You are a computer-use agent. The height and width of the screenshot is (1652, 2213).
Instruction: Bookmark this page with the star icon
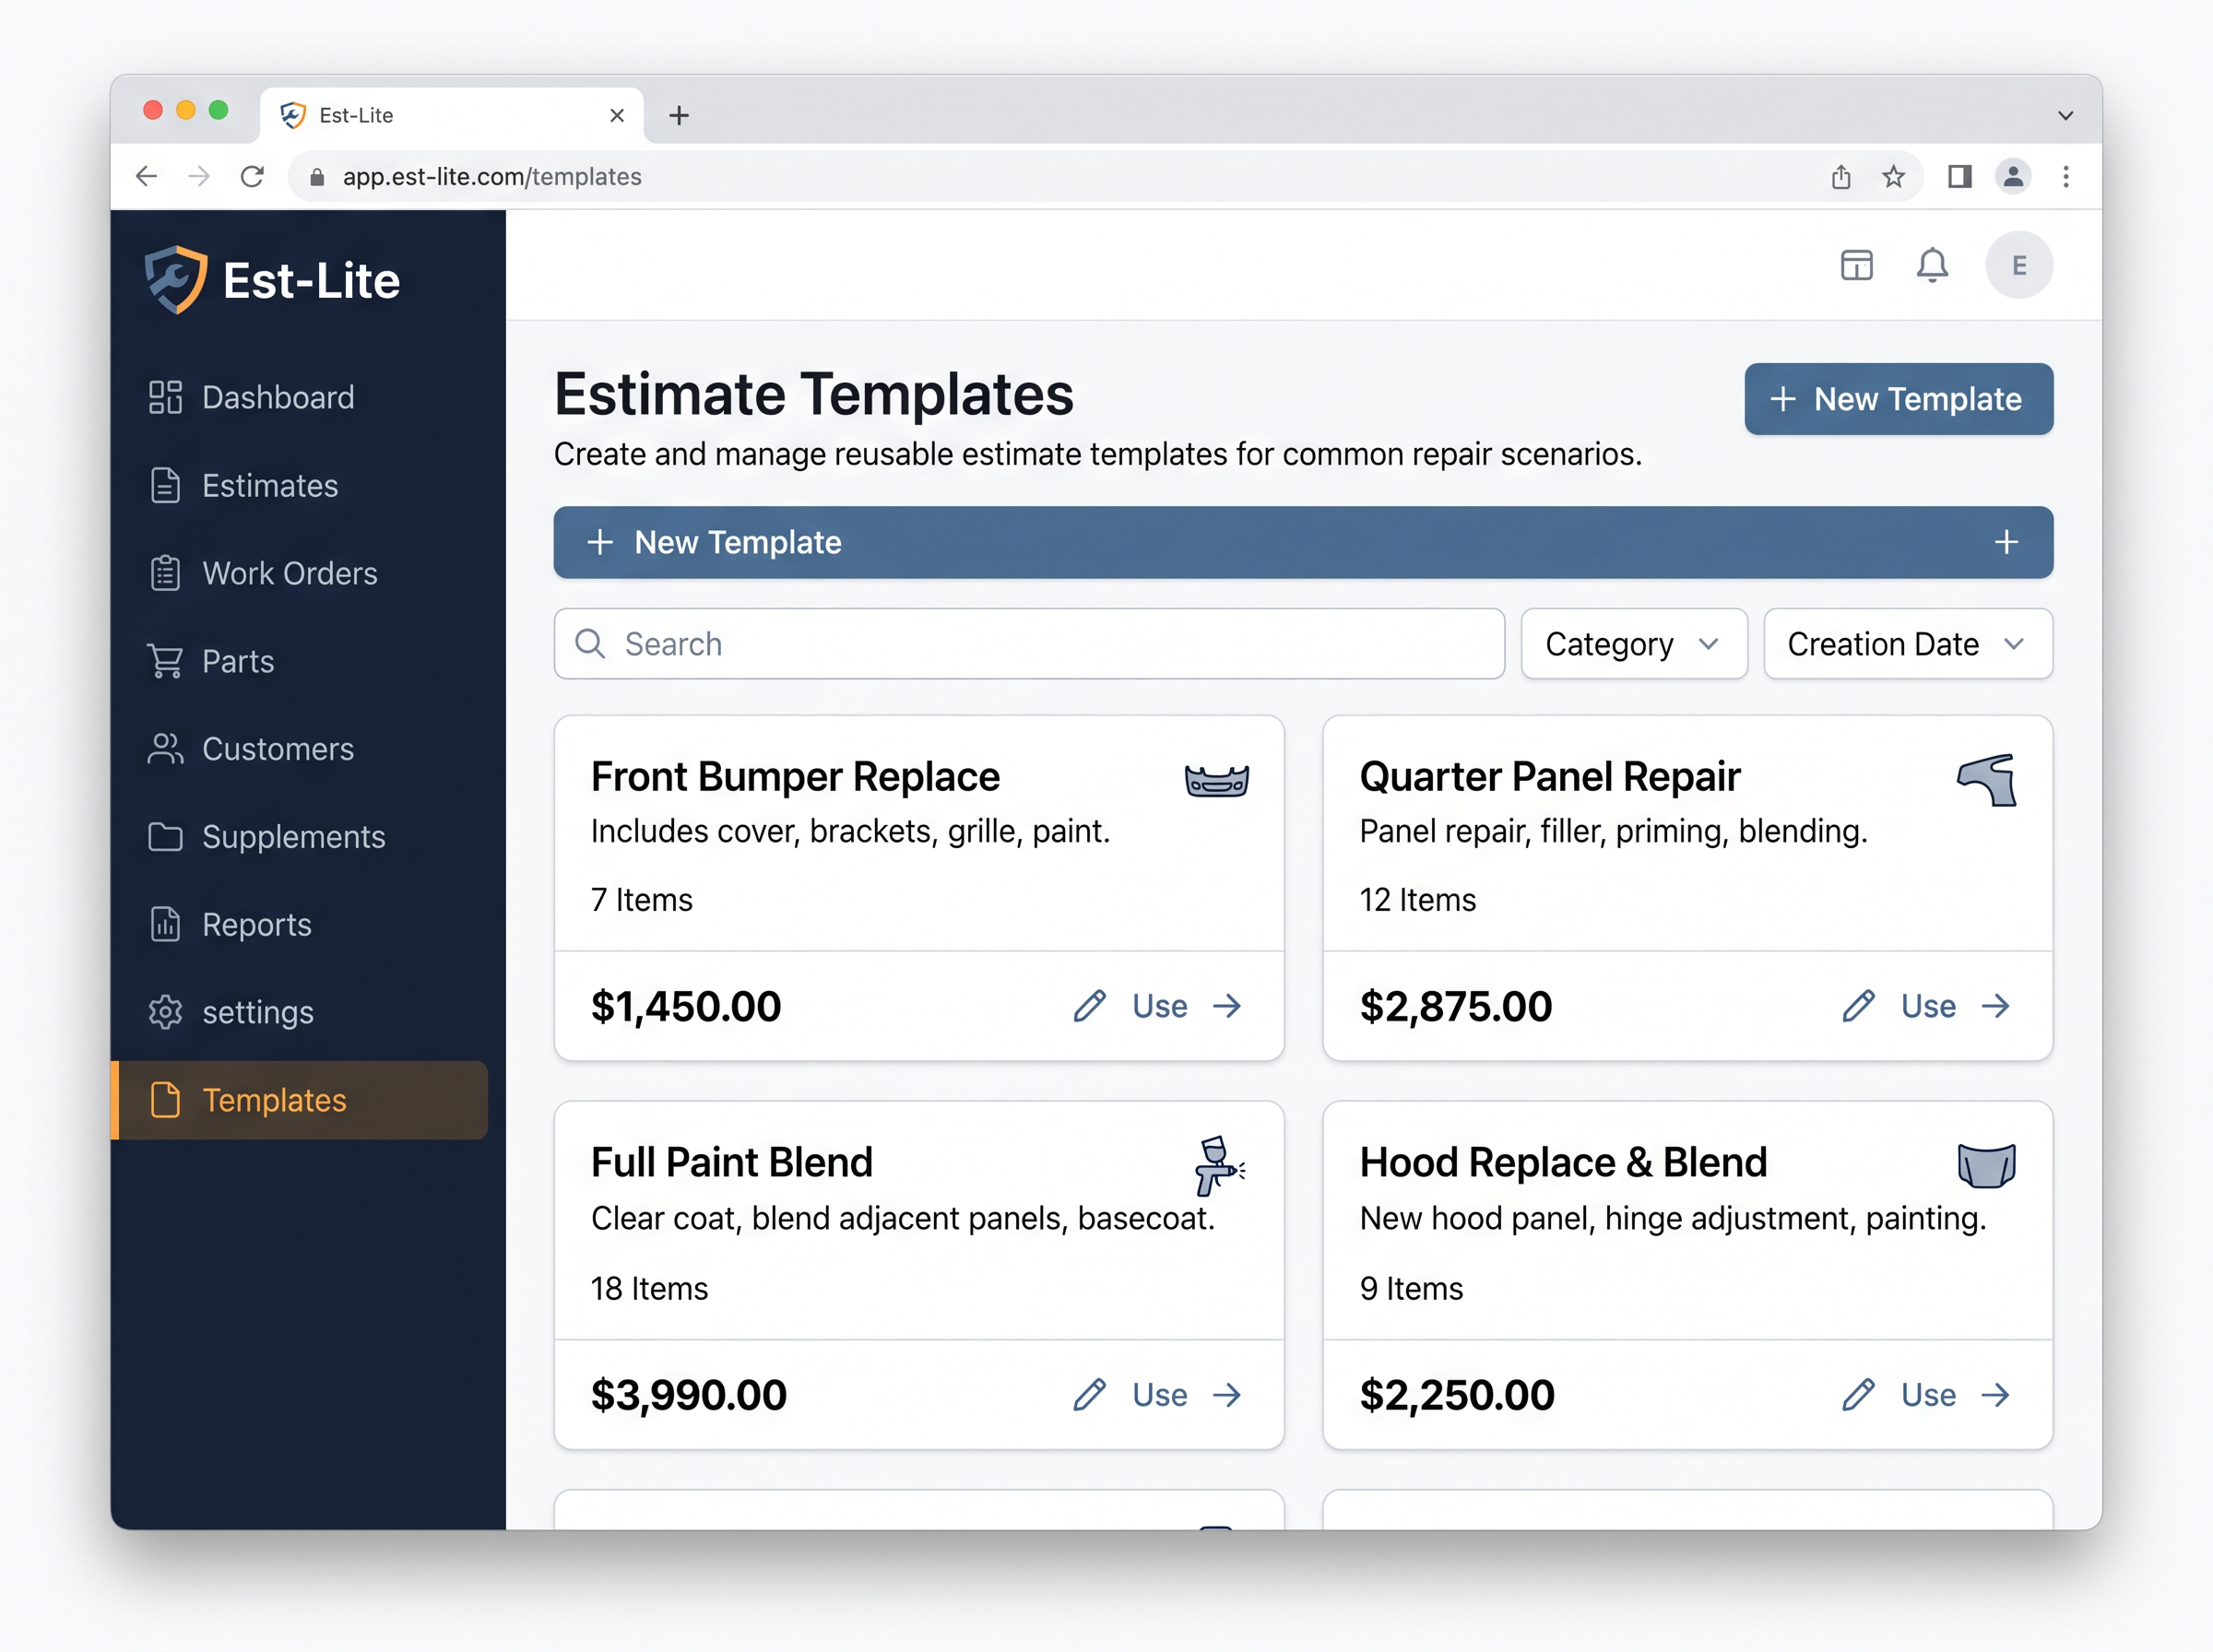tap(1893, 177)
